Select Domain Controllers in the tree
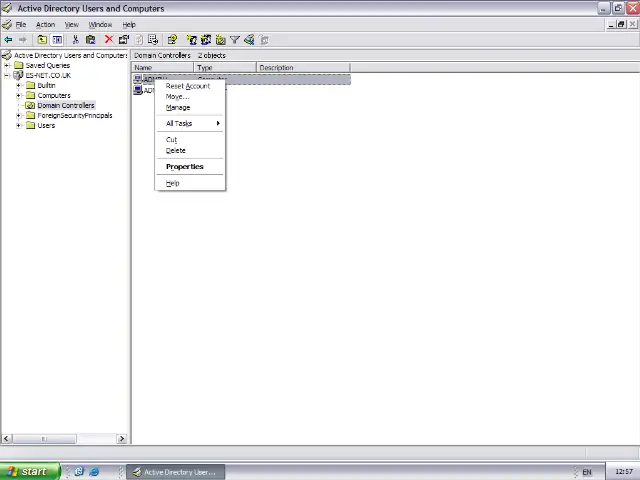This screenshot has width=640, height=480. pyautogui.click(x=66, y=105)
